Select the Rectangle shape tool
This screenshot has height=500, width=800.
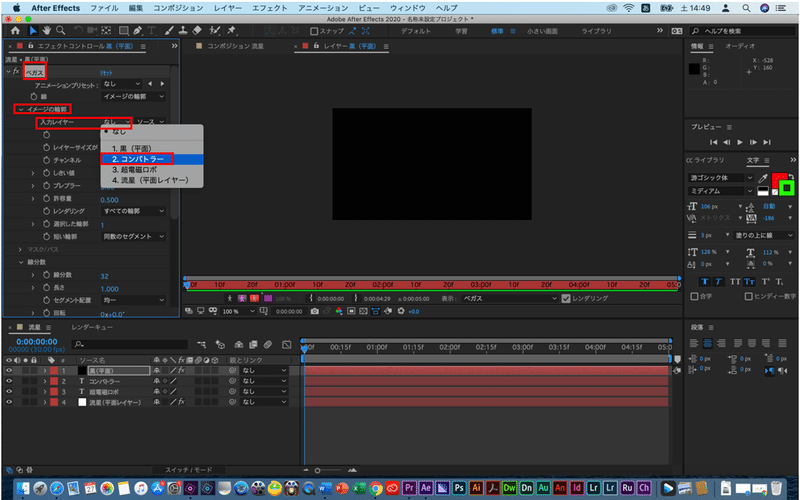(123, 31)
